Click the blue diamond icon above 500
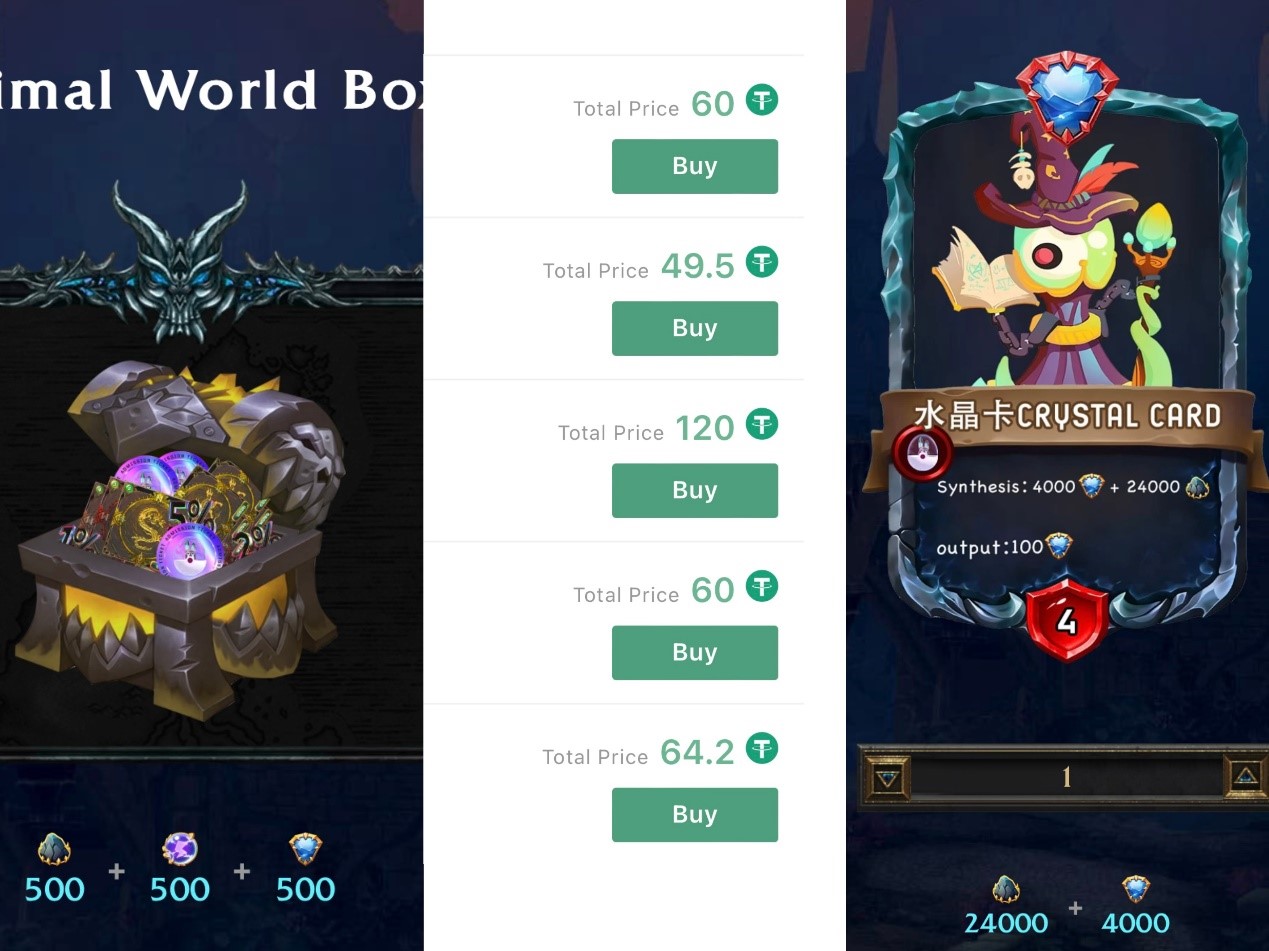Viewport: 1269px width, 951px height. 306,849
